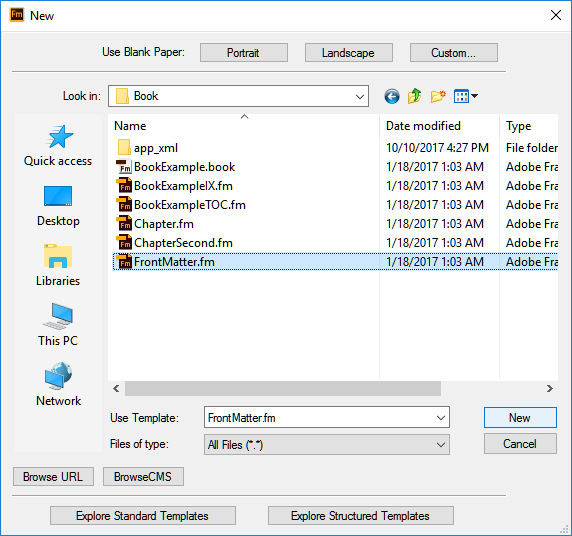The image size is (572, 536).
Task: Open Explore Standard Templates
Action: (x=143, y=516)
